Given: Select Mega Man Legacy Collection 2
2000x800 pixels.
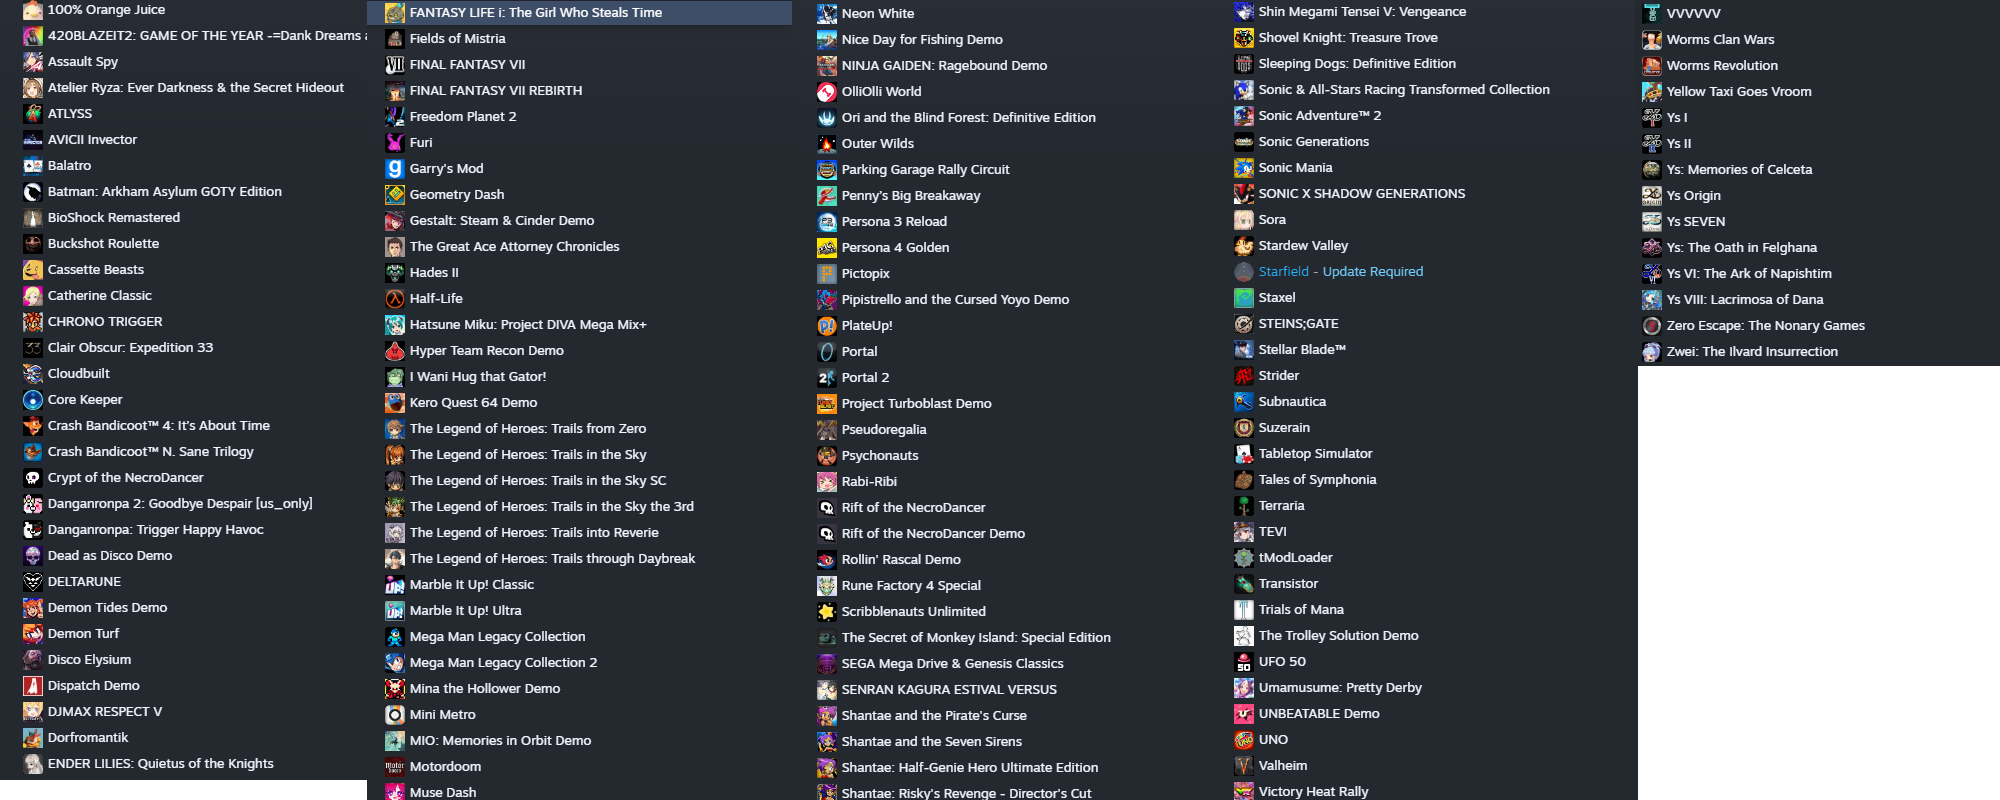Looking at the screenshot, I should 503,663.
